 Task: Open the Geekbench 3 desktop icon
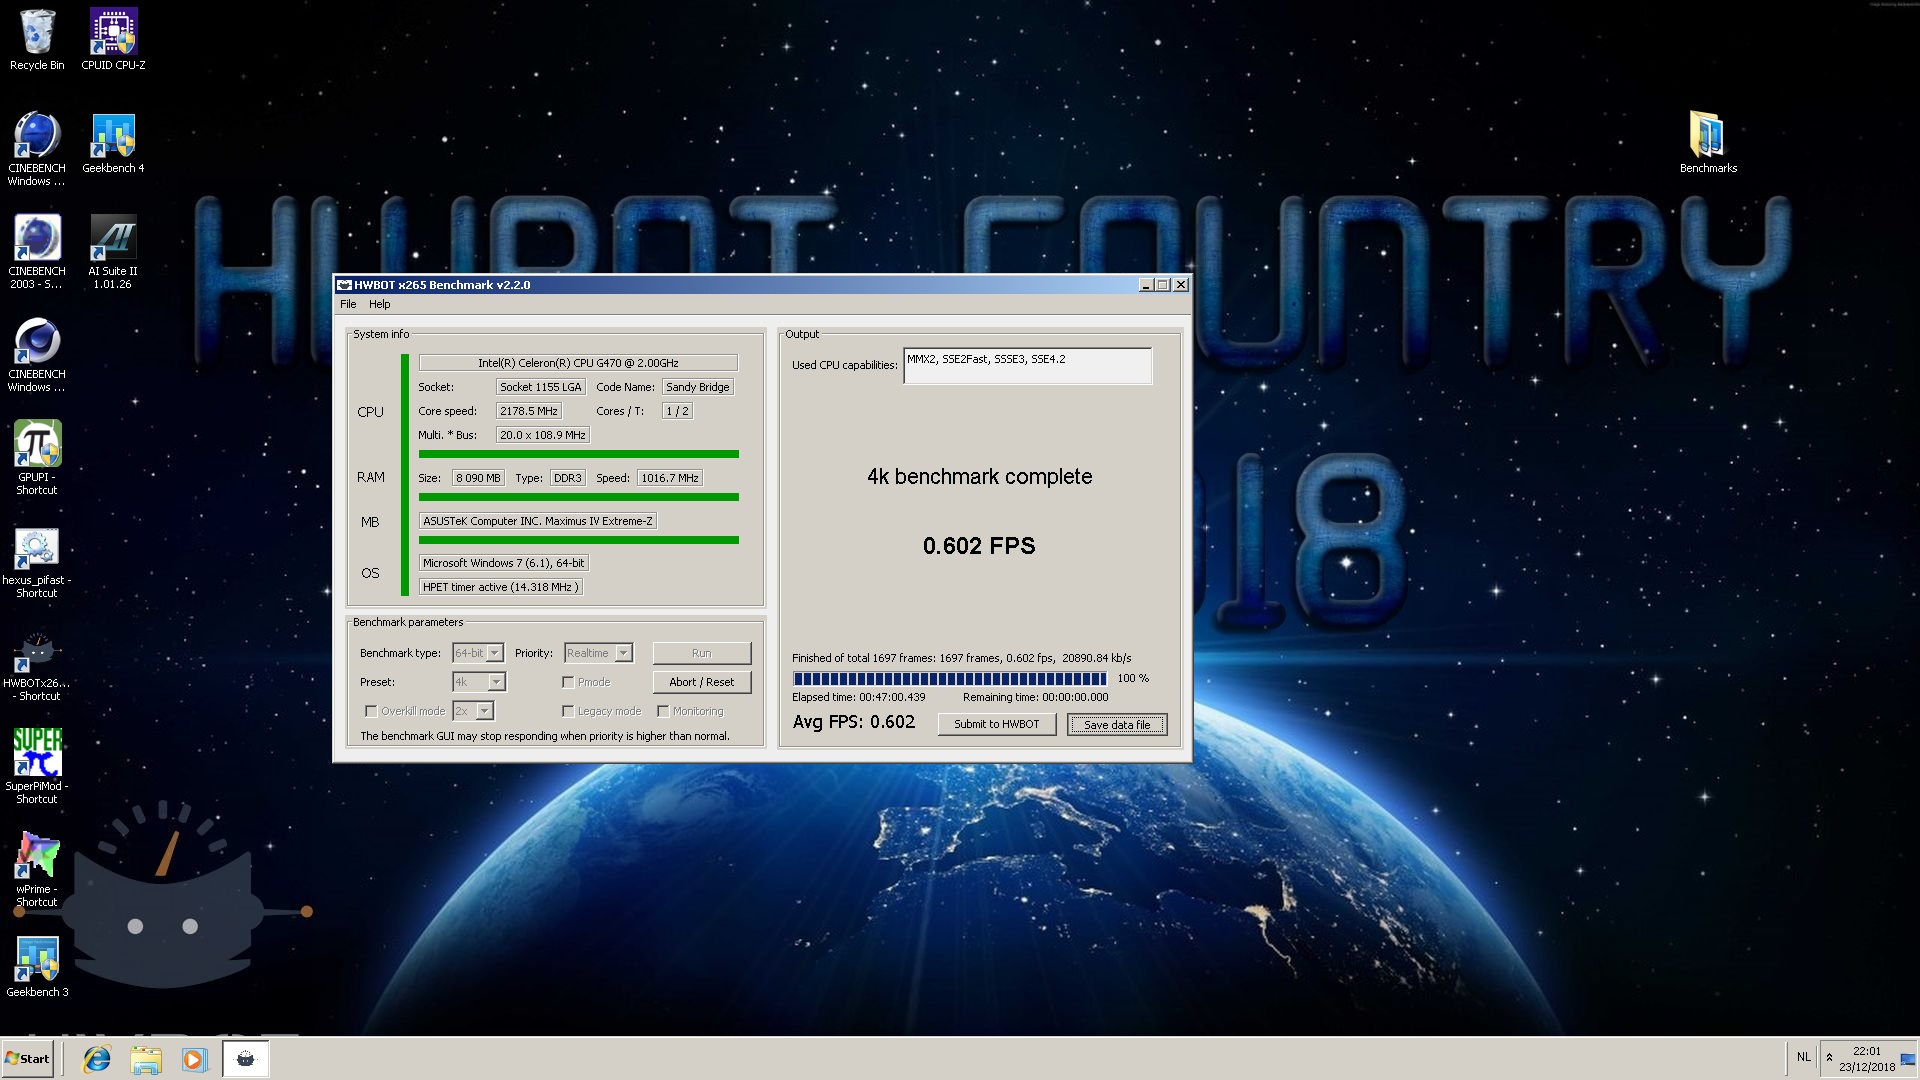coord(37,966)
